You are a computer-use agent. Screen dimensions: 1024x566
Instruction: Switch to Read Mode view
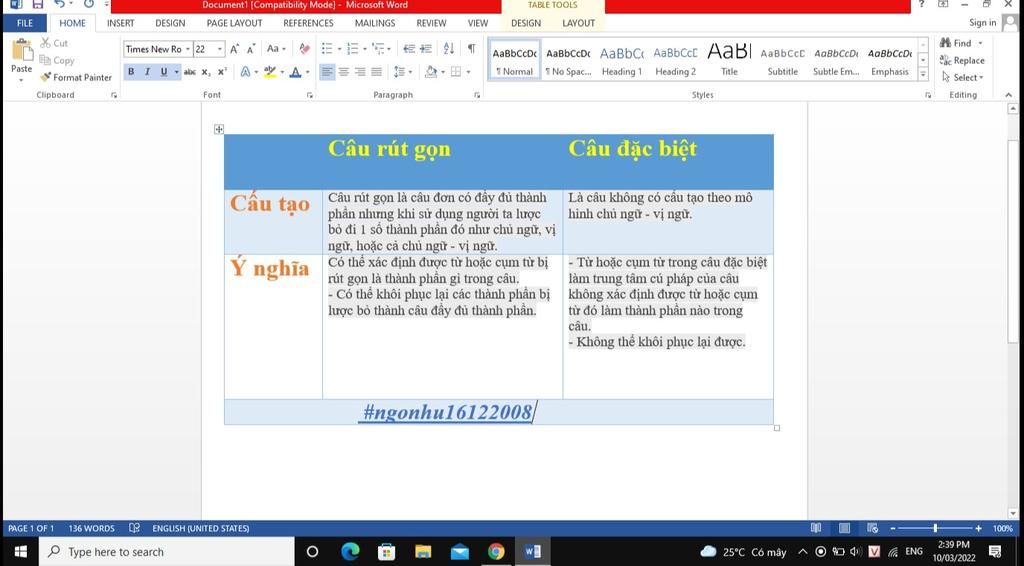click(816, 528)
